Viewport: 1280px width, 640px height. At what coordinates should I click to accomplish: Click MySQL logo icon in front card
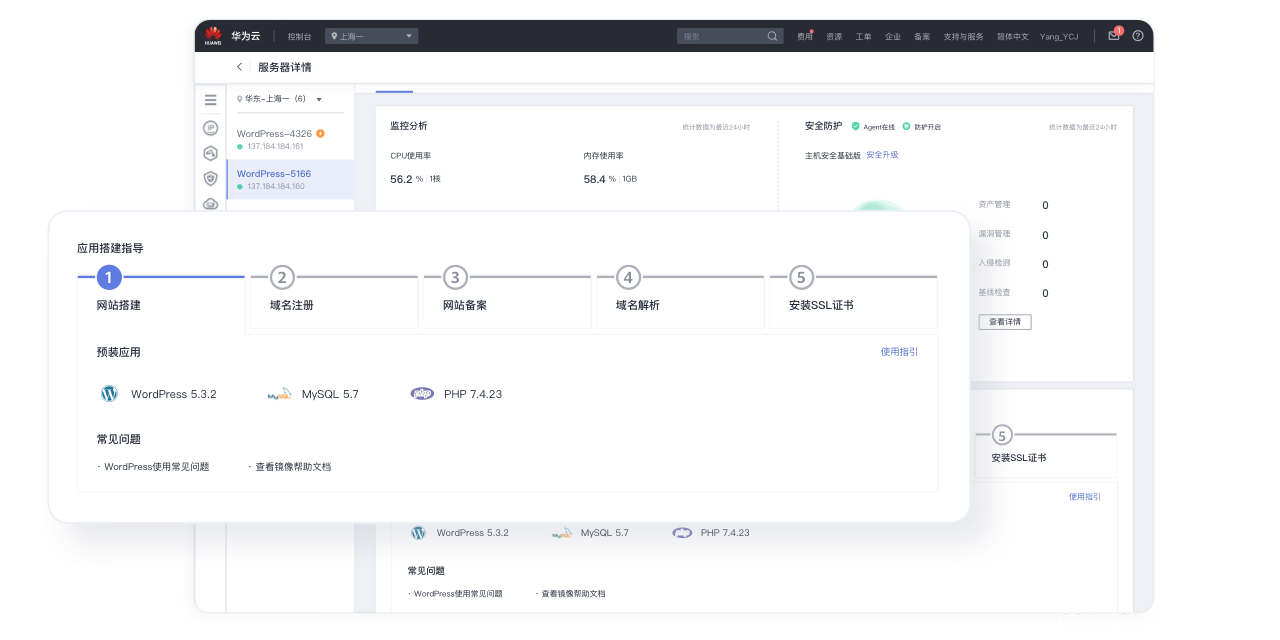(280, 394)
